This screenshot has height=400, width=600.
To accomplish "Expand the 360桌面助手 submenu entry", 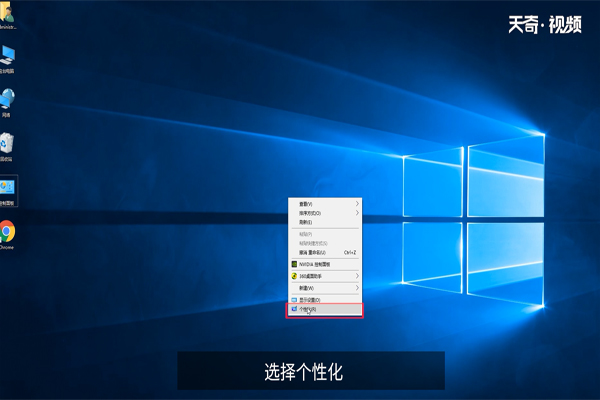I will coord(324,276).
